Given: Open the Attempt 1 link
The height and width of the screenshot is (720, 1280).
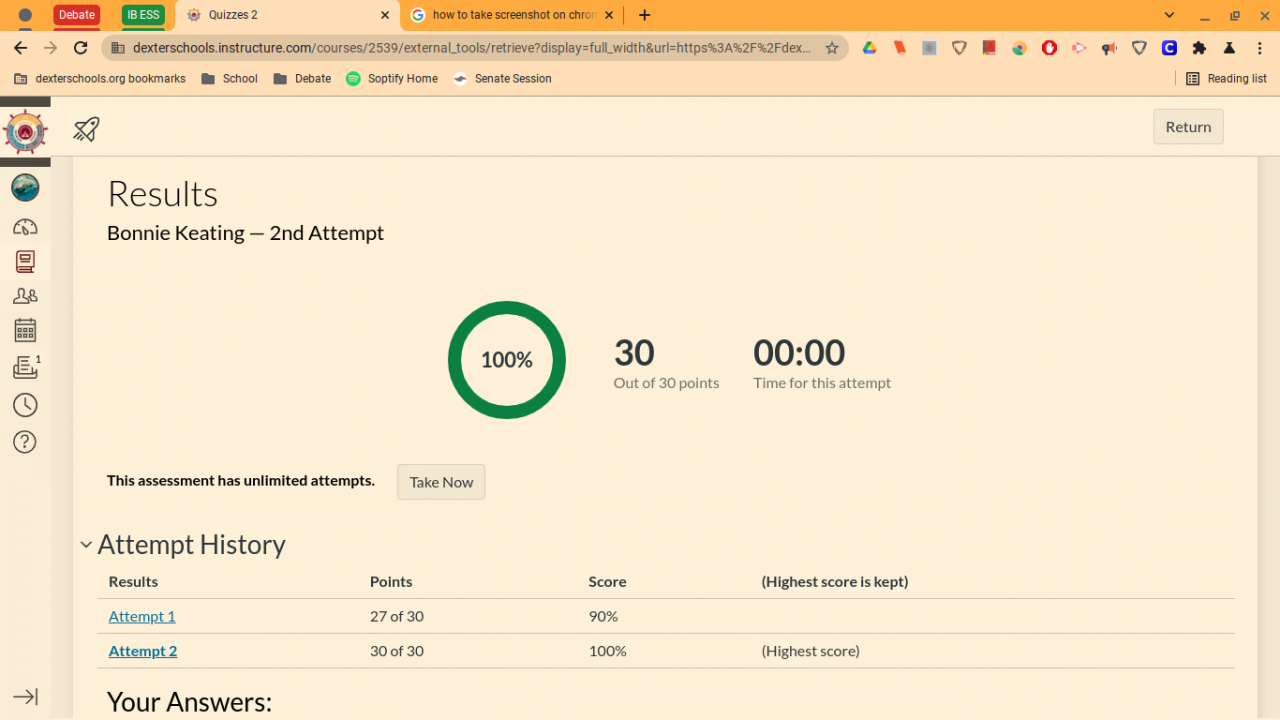Looking at the screenshot, I should [142, 616].
